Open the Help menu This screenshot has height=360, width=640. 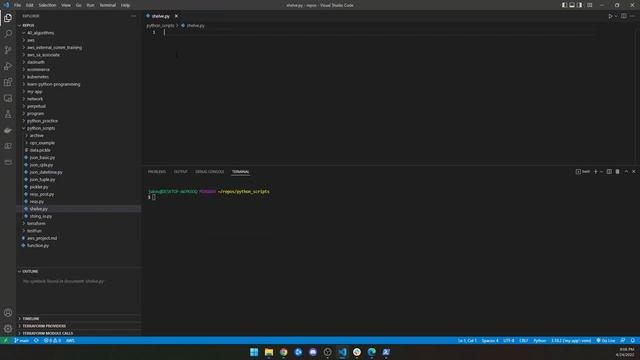coord(125,5)
